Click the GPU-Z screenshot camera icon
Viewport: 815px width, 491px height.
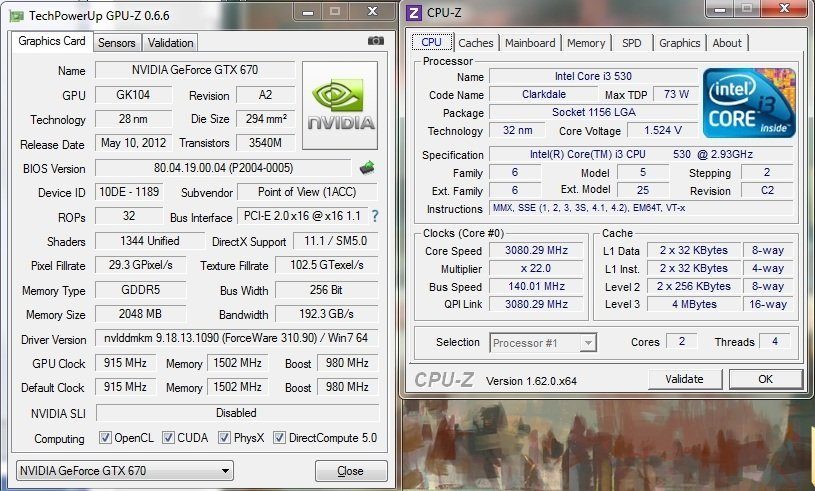(376, 41)
